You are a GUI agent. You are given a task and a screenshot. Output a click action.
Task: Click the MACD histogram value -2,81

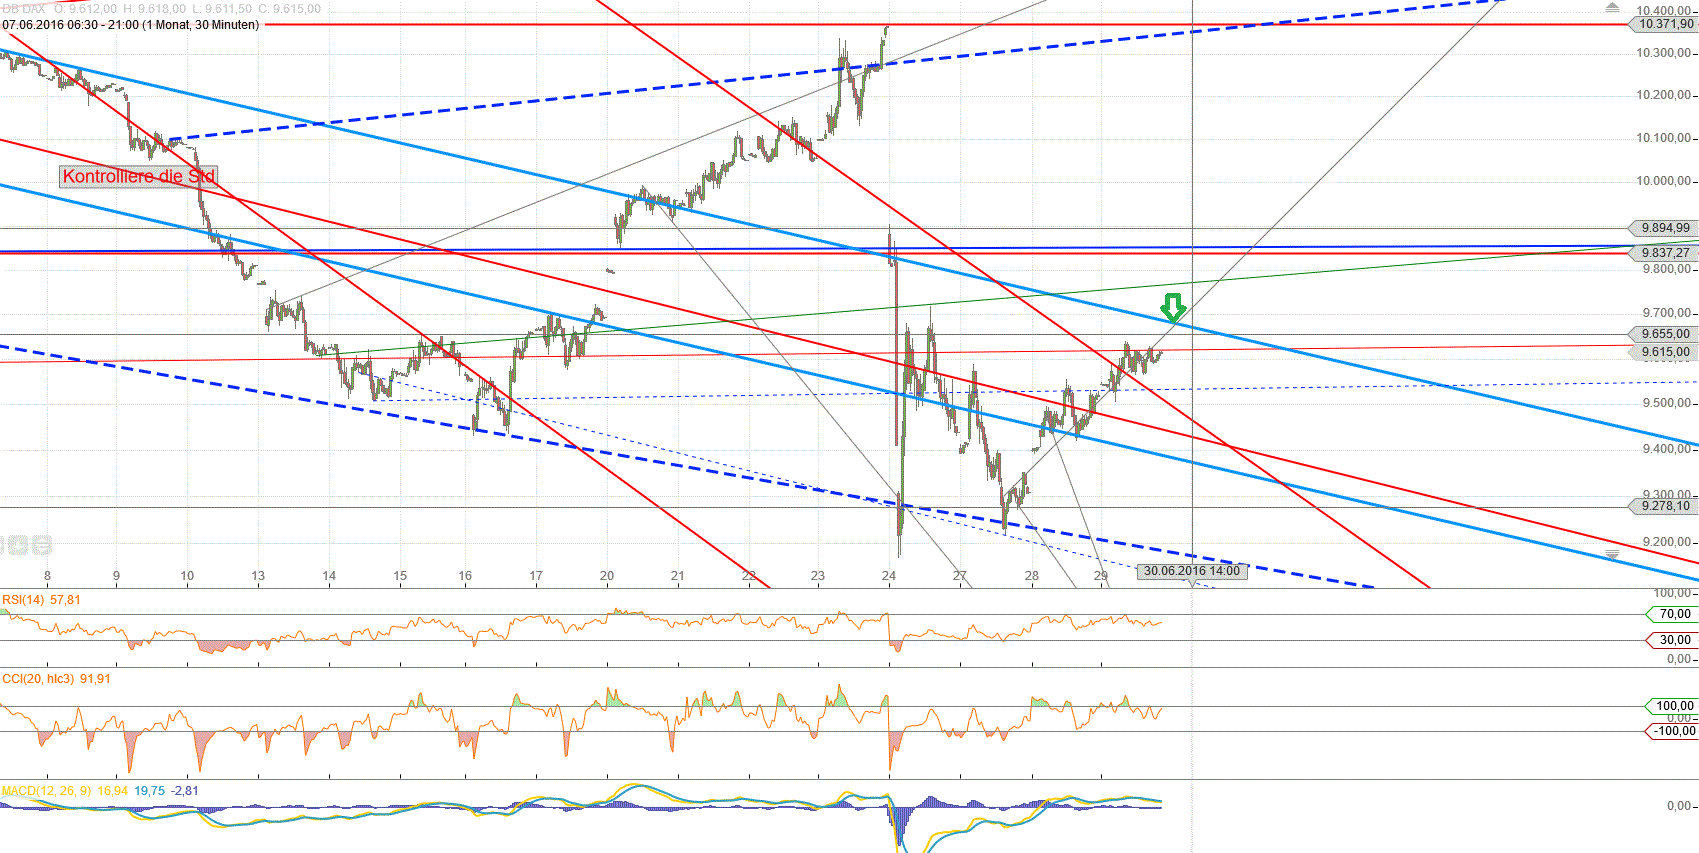pyautogui.click(x=185, y=791)
